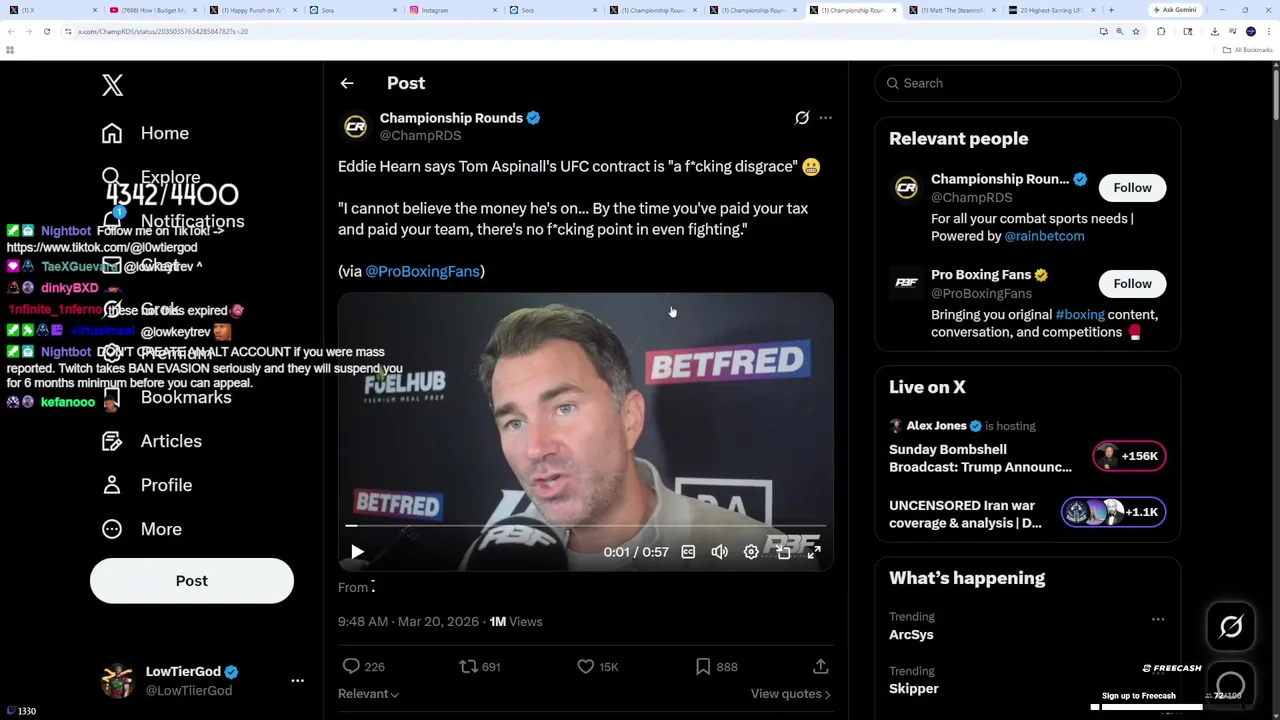Bookmark the post showing 888 bookmarks
The image size is (1280, 720).
tap(703, 666)
